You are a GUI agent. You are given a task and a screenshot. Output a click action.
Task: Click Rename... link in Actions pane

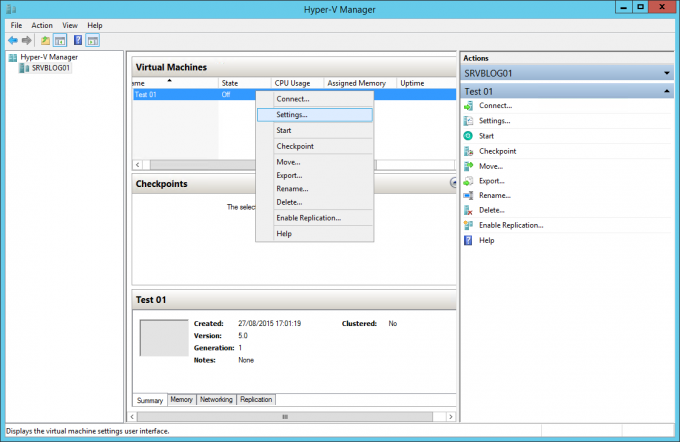[x=494, y=195]
